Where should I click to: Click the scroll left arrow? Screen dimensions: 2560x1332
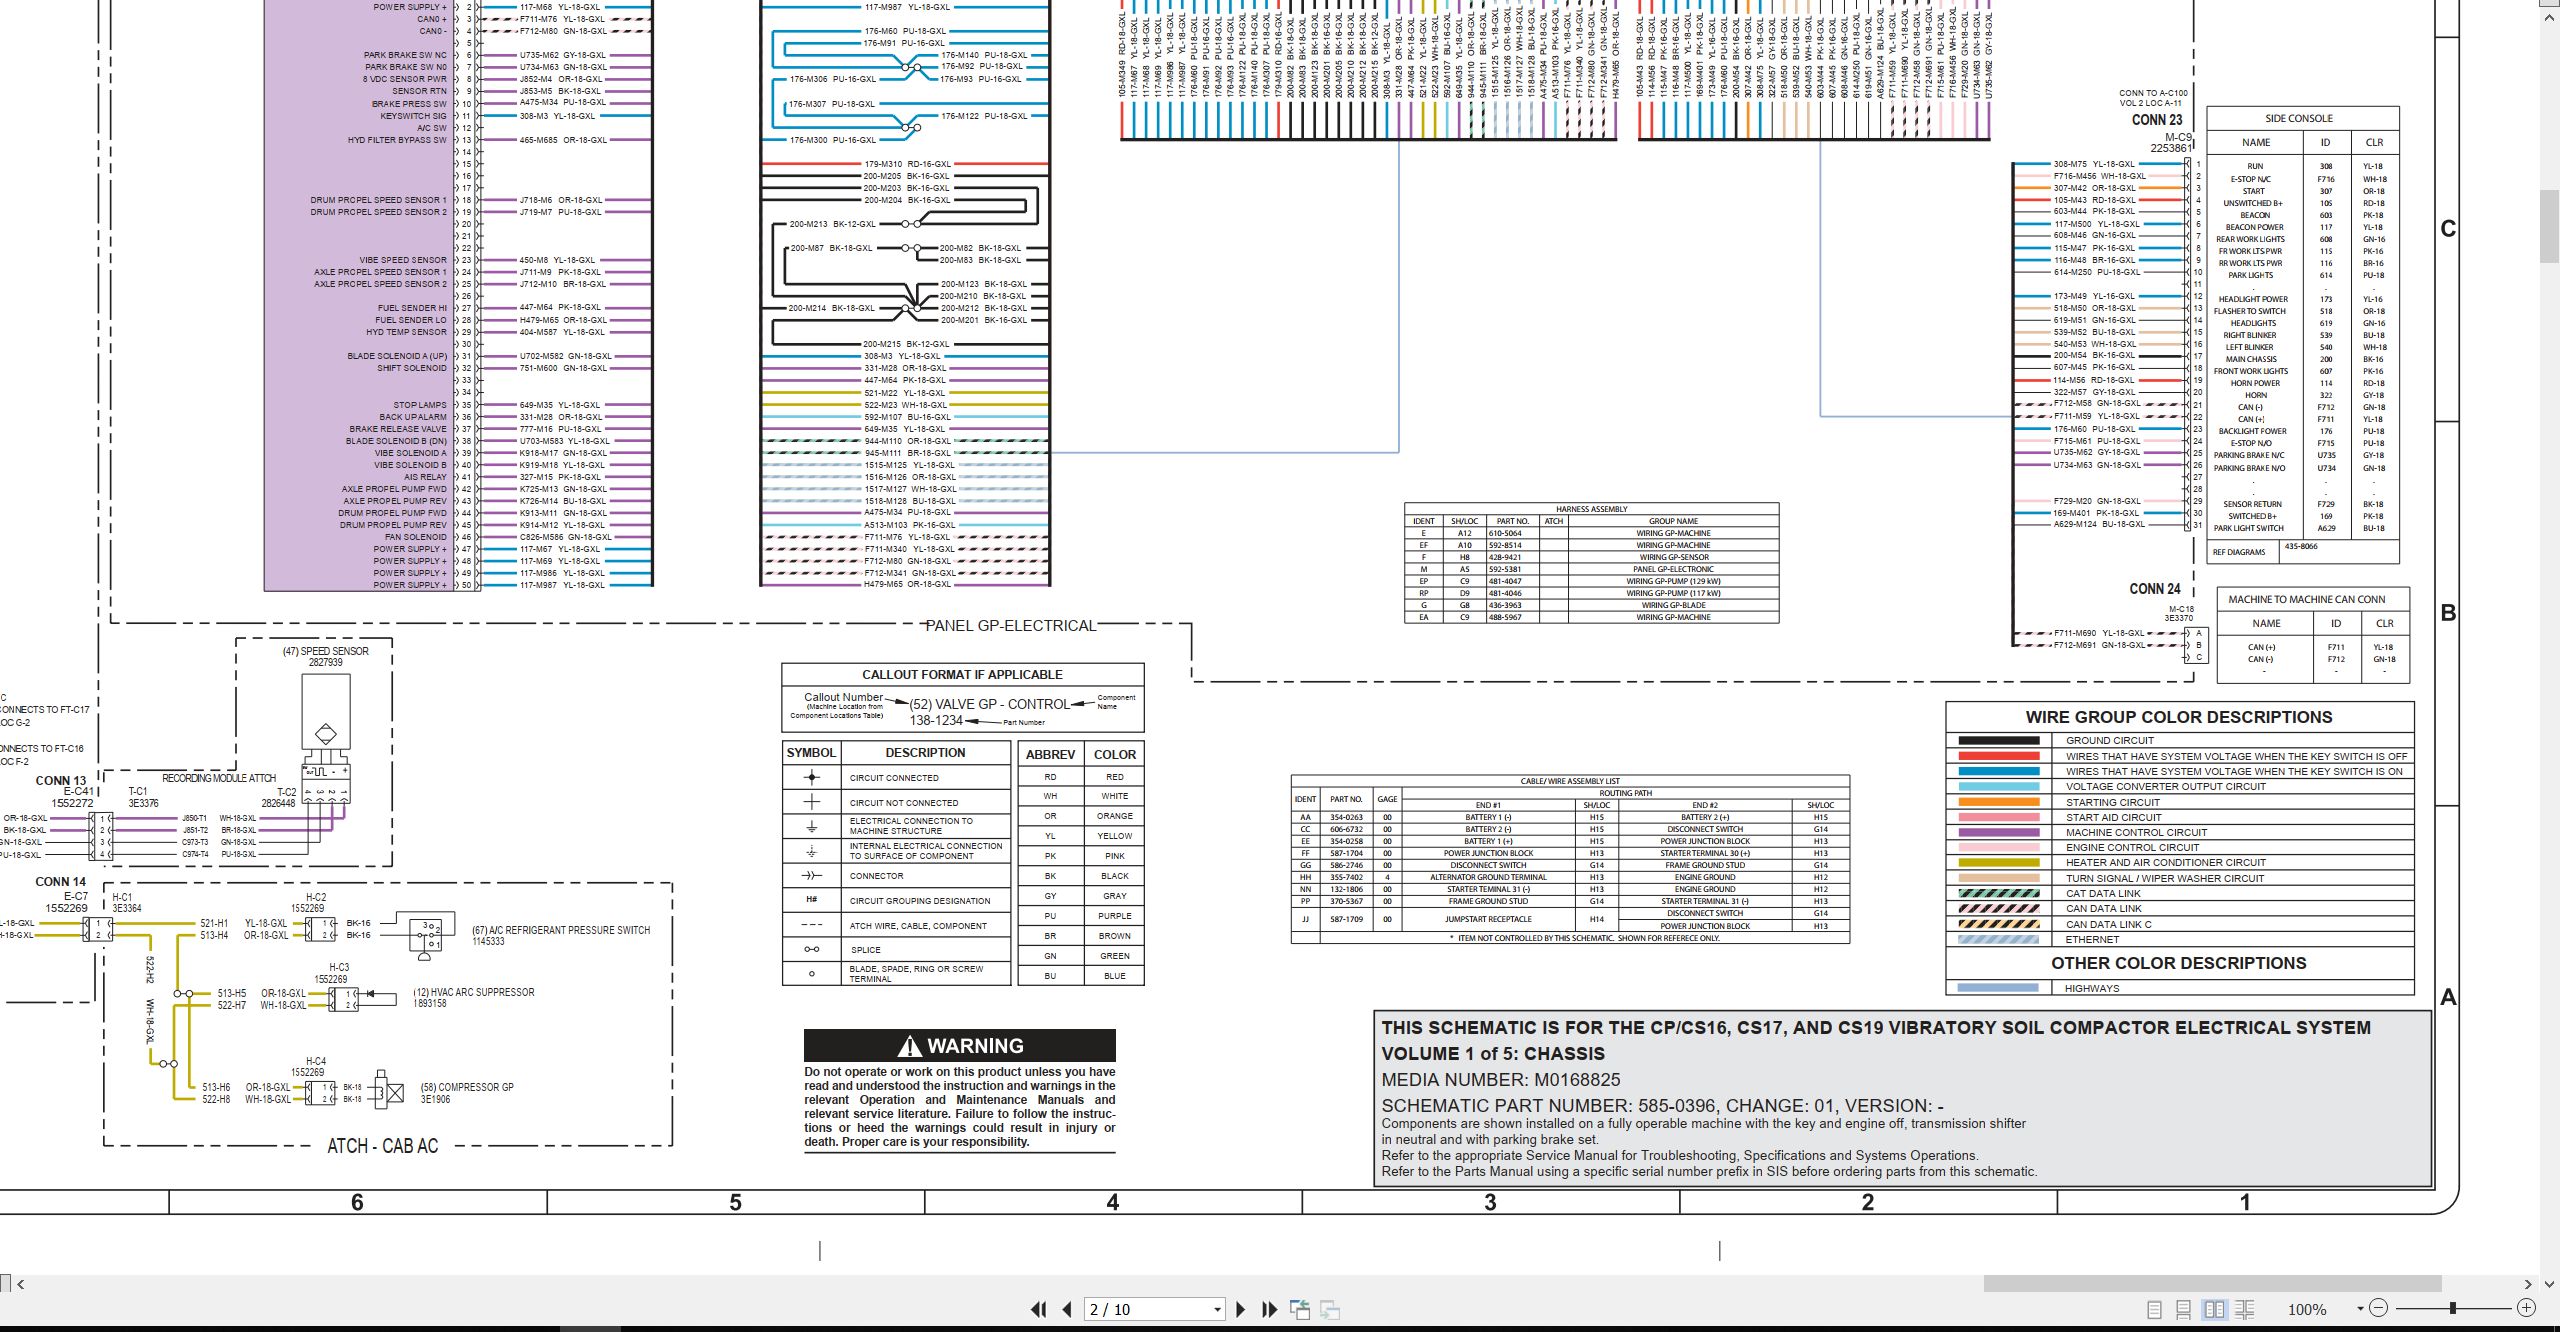point(20,1284)
